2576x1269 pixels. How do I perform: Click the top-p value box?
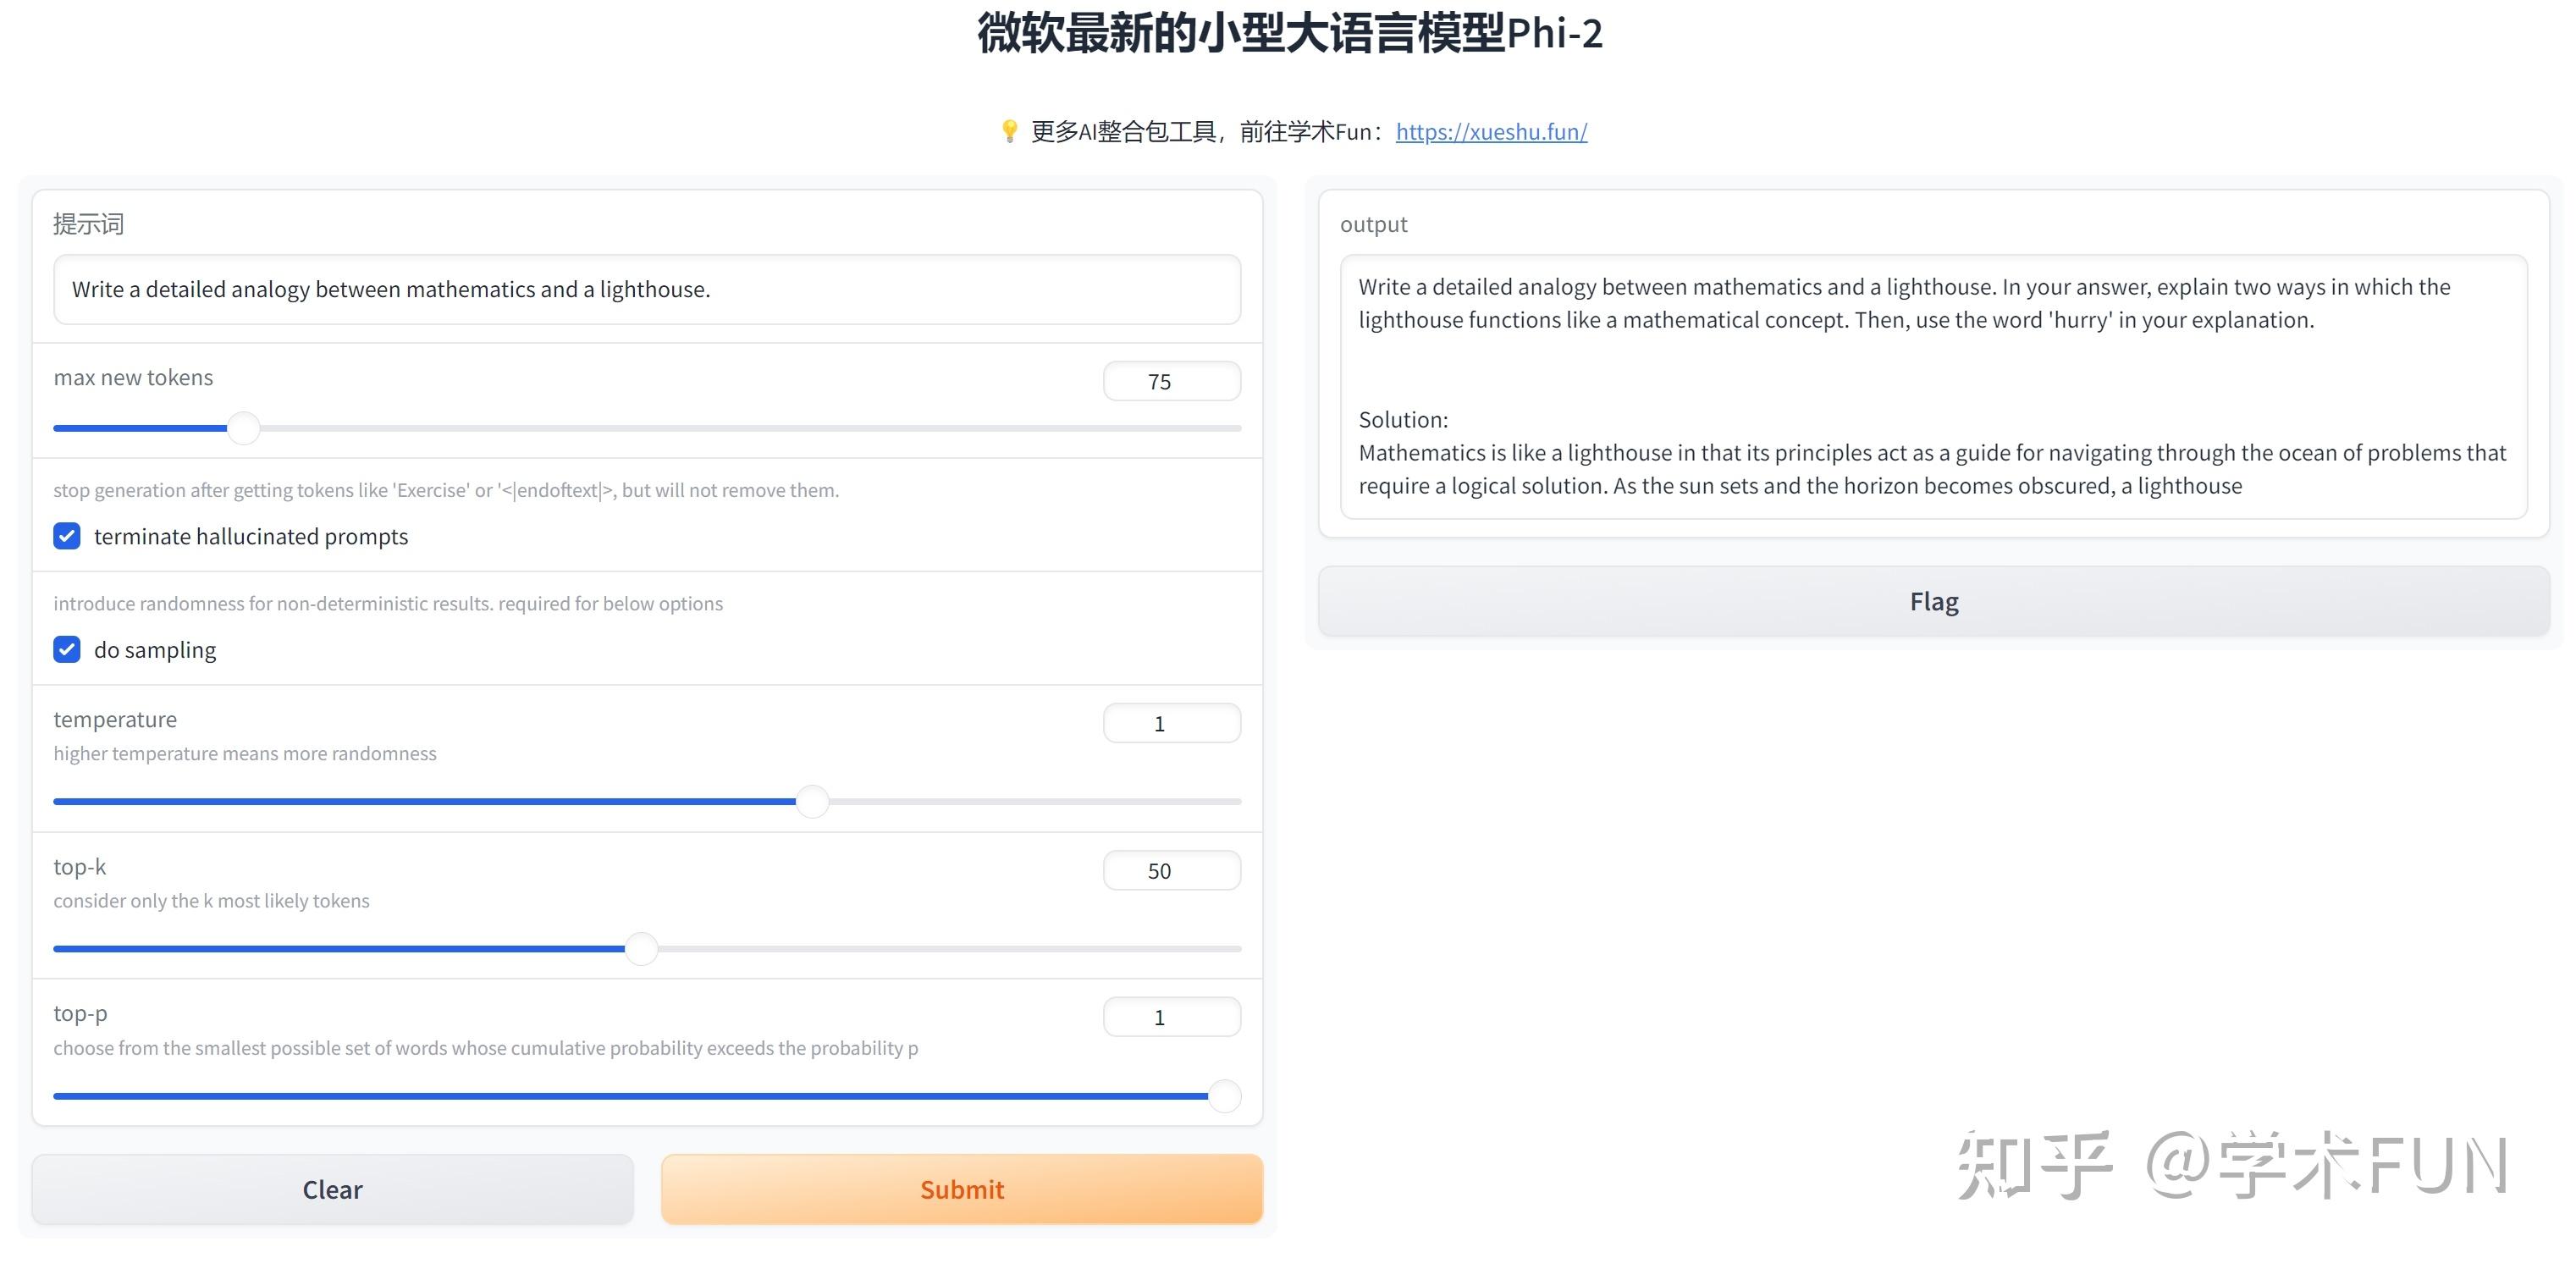(x=1172, y=1017)
